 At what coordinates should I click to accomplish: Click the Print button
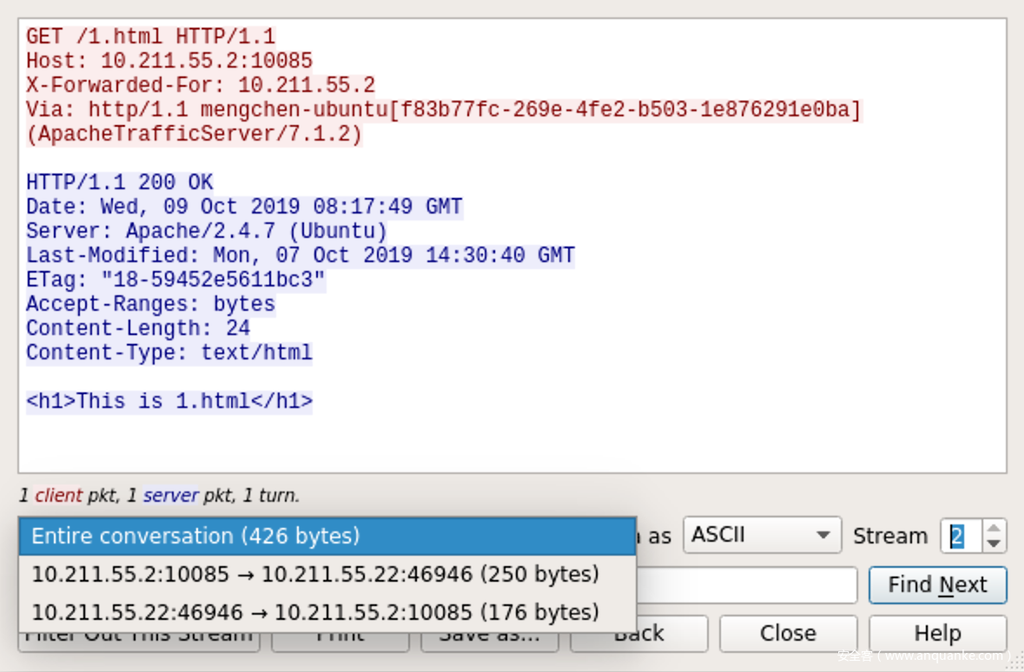(x=340, y=640)
